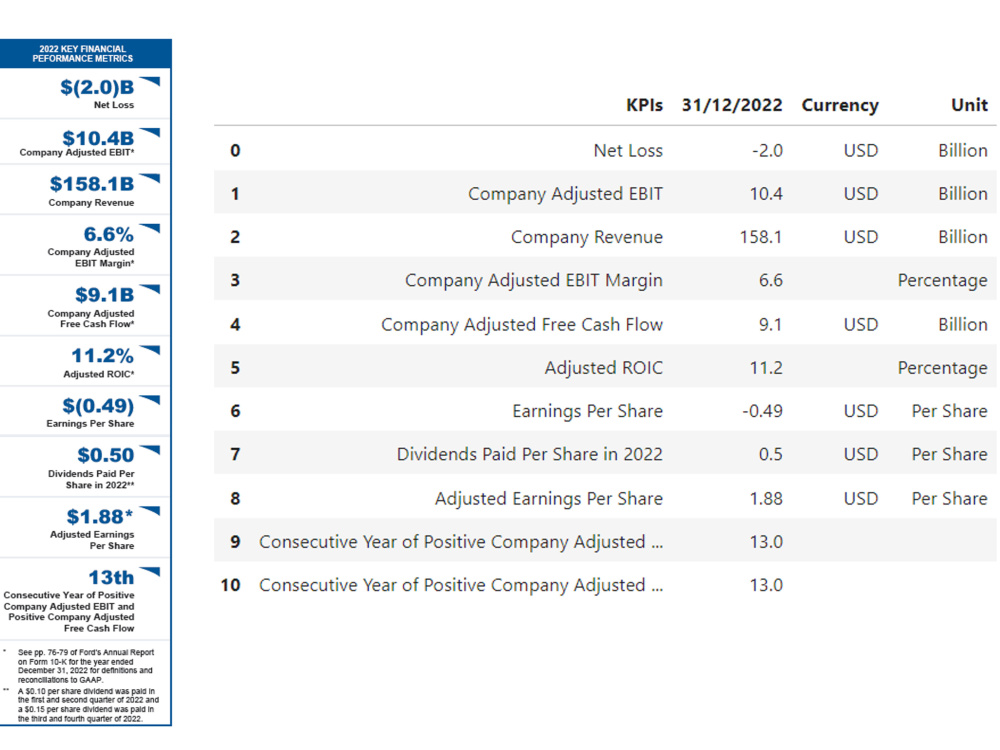Click Percentage unit in Adjusted ROIC row
This screenshot has width=1000, height=750.
coord(943,368)
